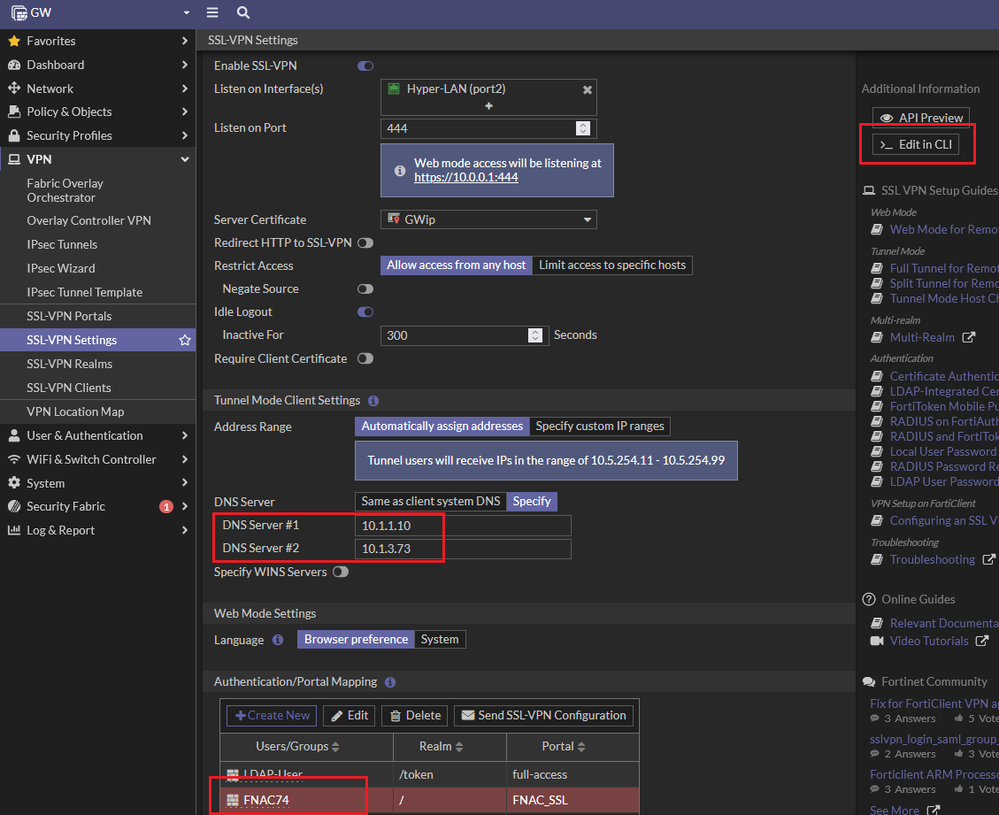The height and width of the screenshot is (815, 999).
Task: Open search via magnifier icon in header
Action: [x=243, y=13]
